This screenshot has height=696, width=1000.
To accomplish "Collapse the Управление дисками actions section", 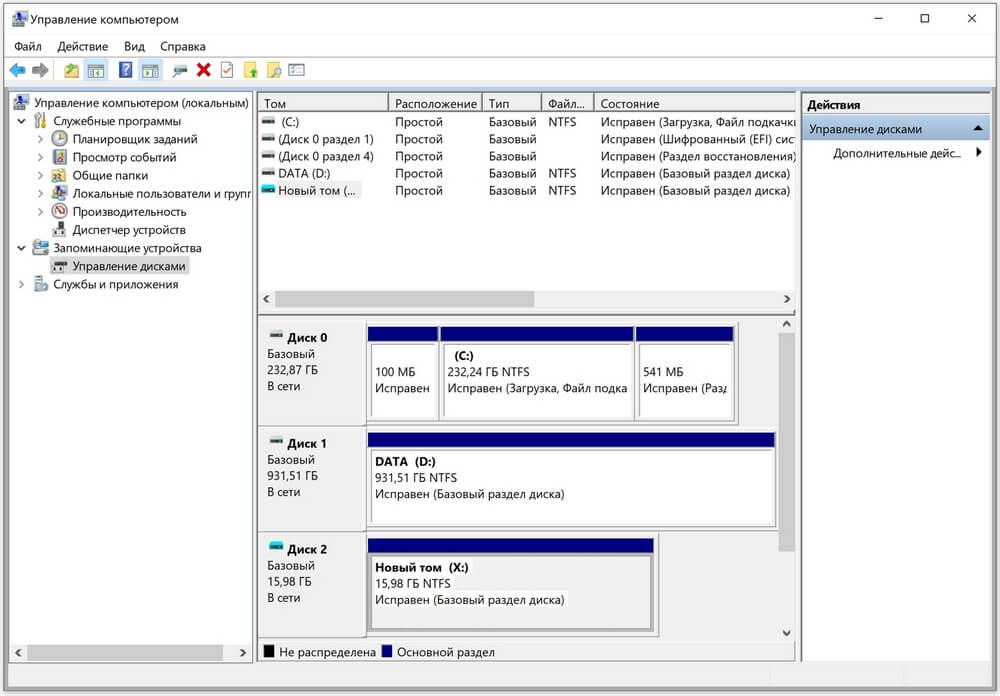I will (978, 129).
